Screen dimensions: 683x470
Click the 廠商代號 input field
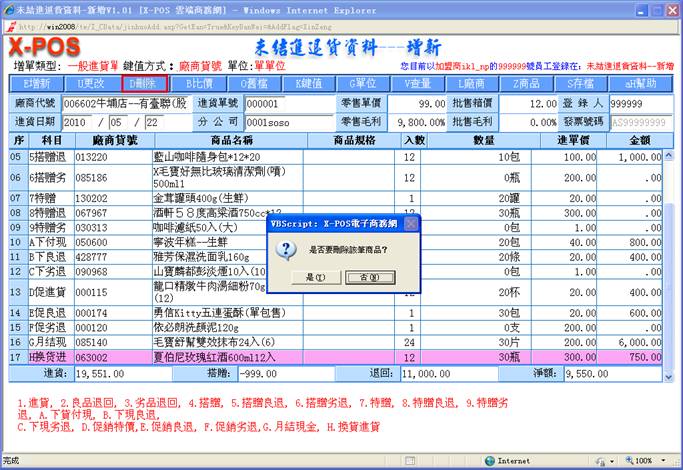click(x=124, y=103)
